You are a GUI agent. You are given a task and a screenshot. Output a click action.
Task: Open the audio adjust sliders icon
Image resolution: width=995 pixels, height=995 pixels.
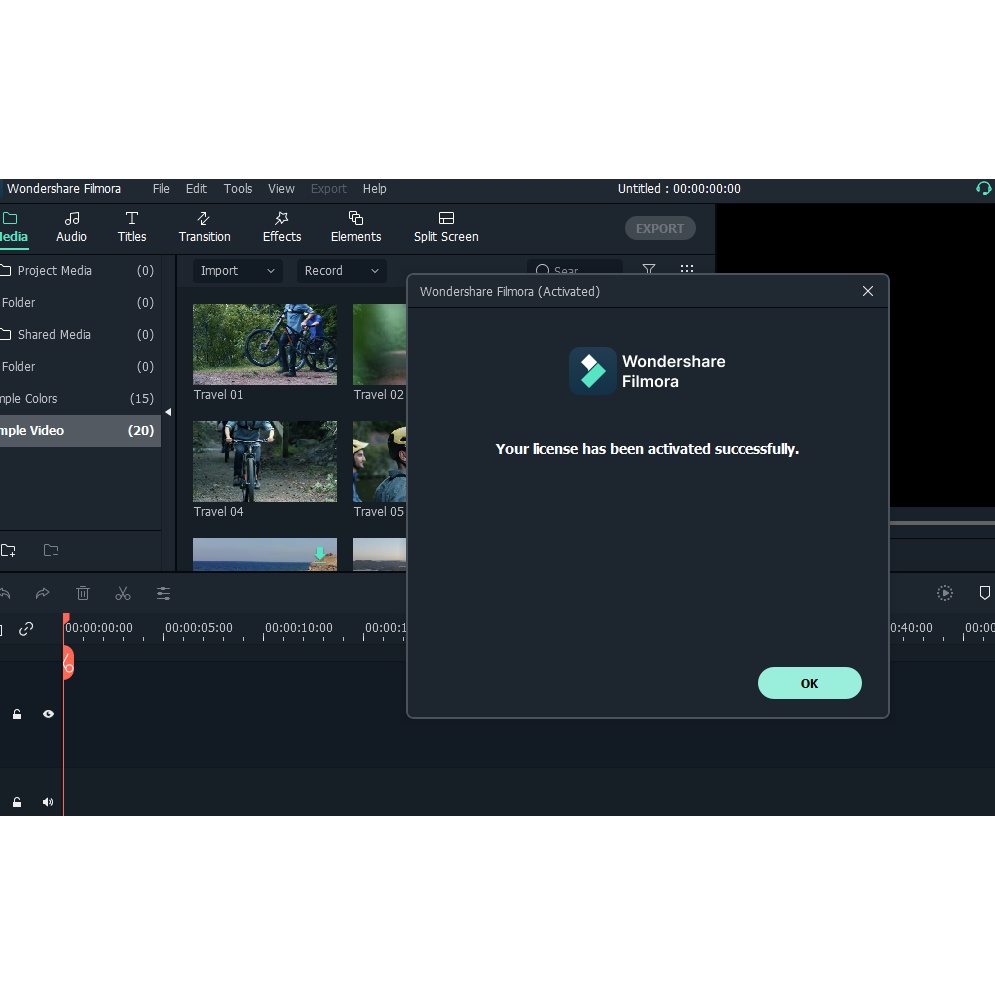pos(163,593)
